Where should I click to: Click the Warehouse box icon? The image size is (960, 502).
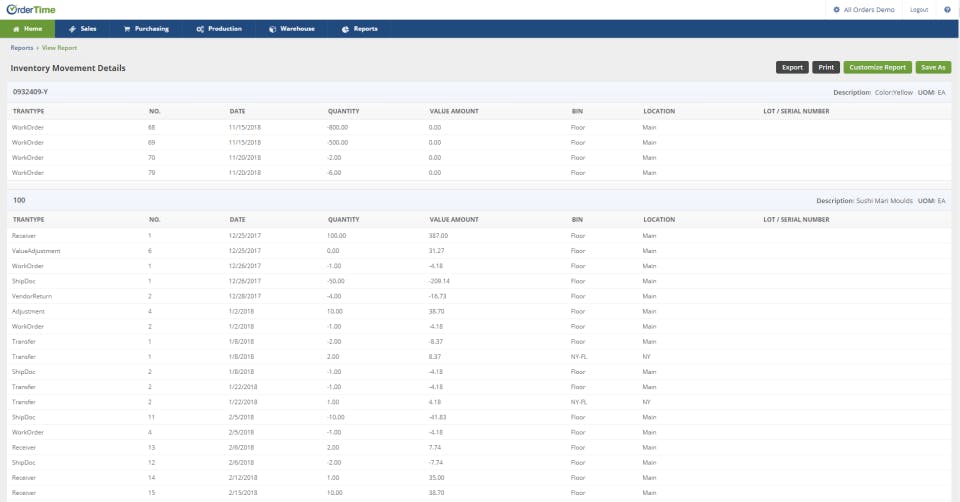[272, 29]
